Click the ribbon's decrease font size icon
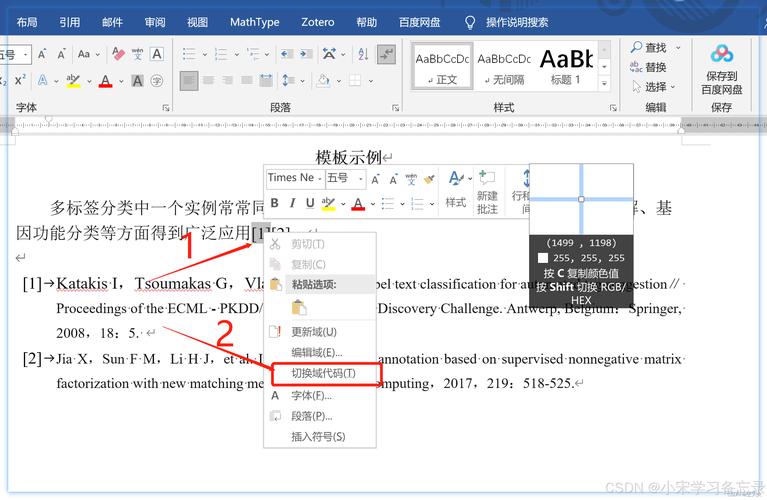The image size is (767, 500). (x=61, y=54)
